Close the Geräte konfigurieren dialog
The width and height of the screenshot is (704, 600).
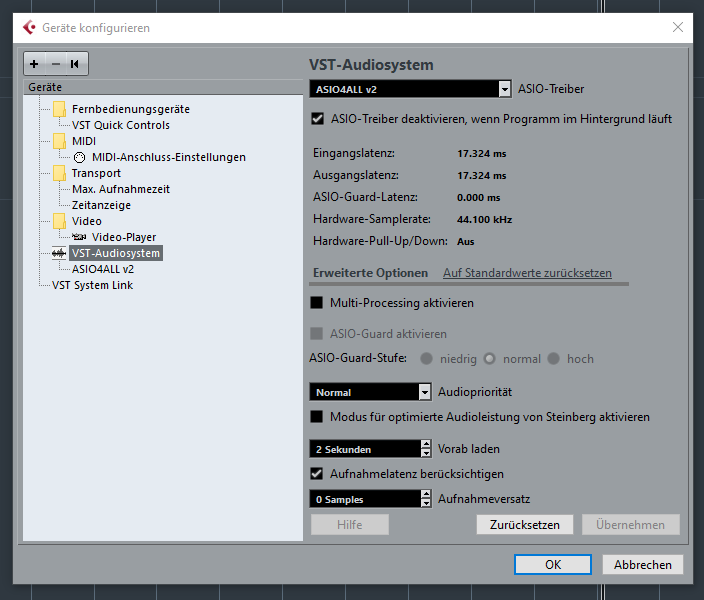[x=678, y=27]
